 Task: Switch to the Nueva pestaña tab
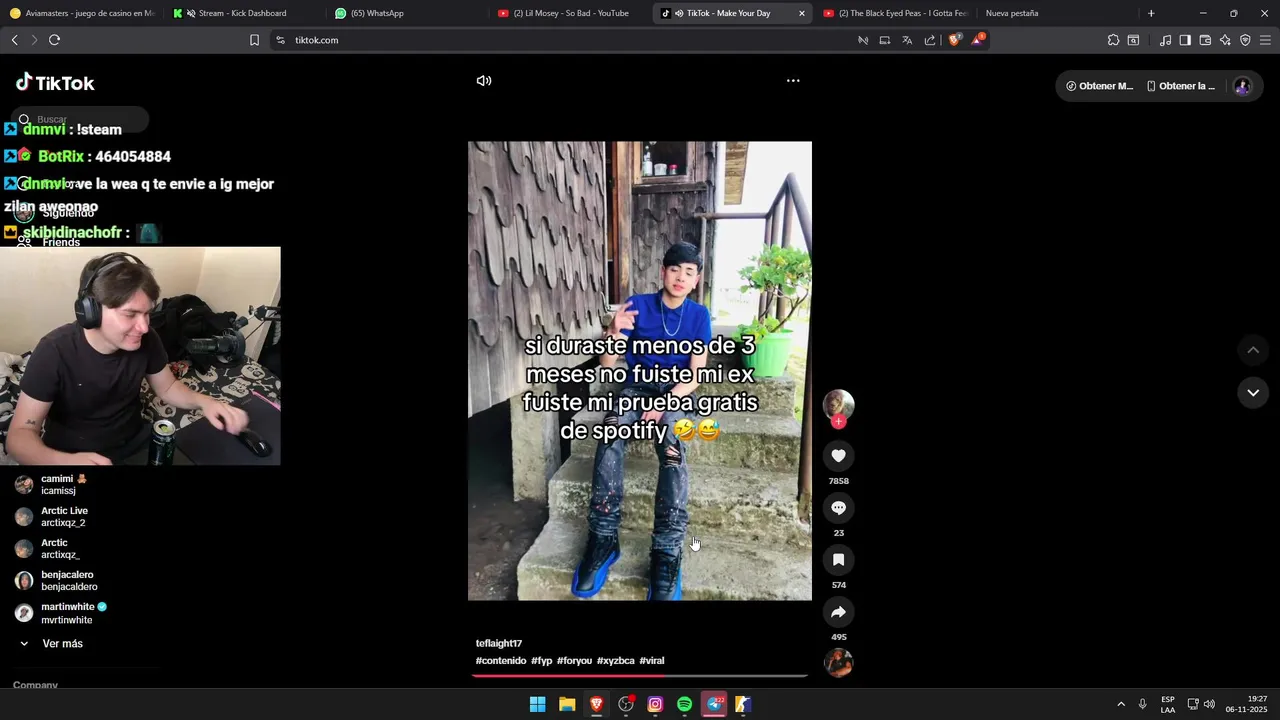click(x=1055, y=13)
